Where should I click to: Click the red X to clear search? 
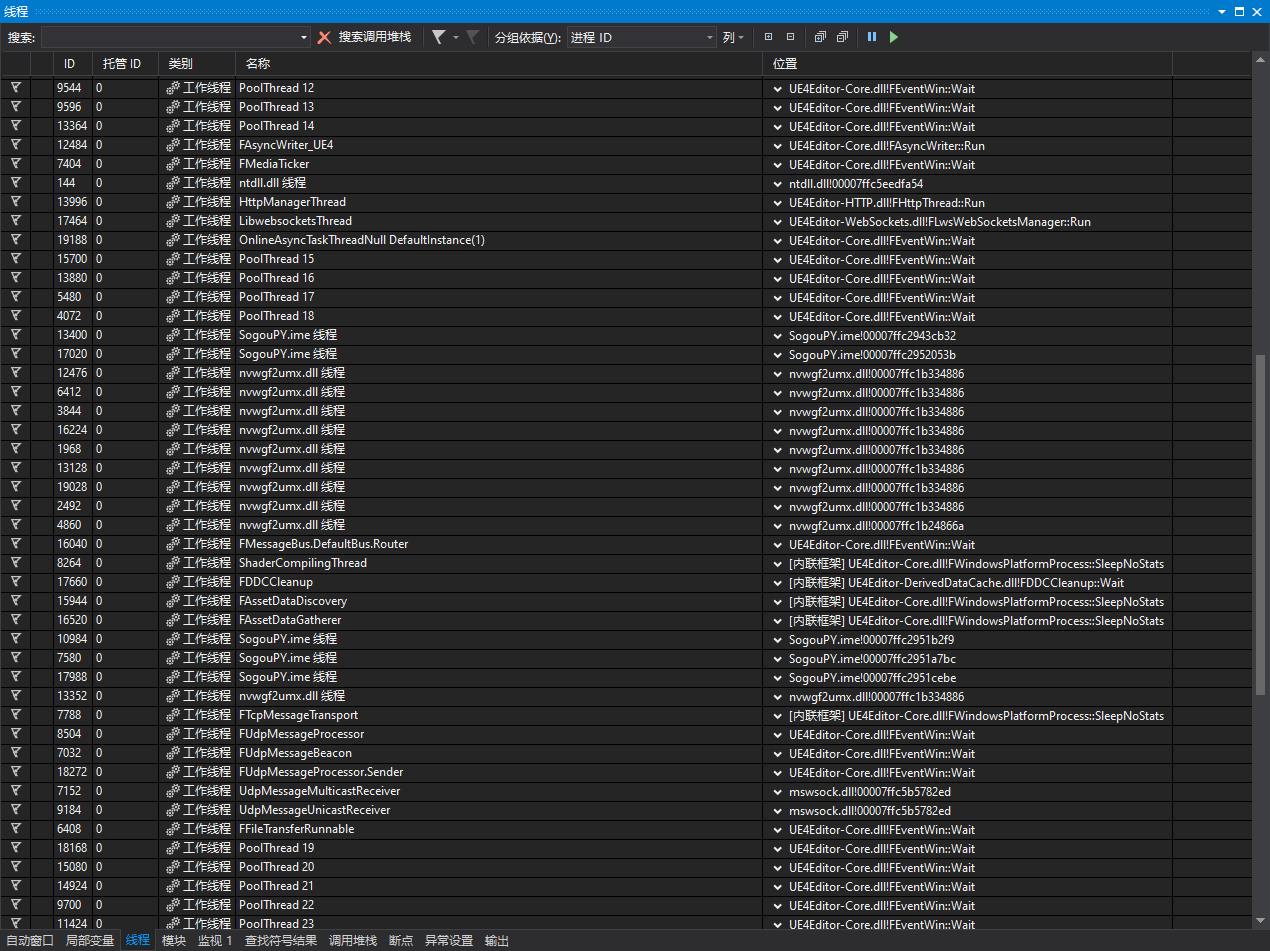coord(325,37)
